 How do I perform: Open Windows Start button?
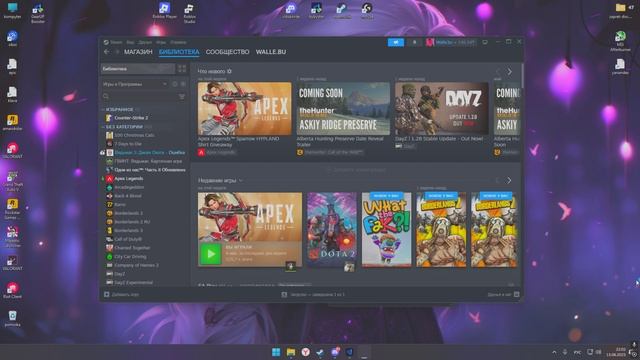pos(276,352)
